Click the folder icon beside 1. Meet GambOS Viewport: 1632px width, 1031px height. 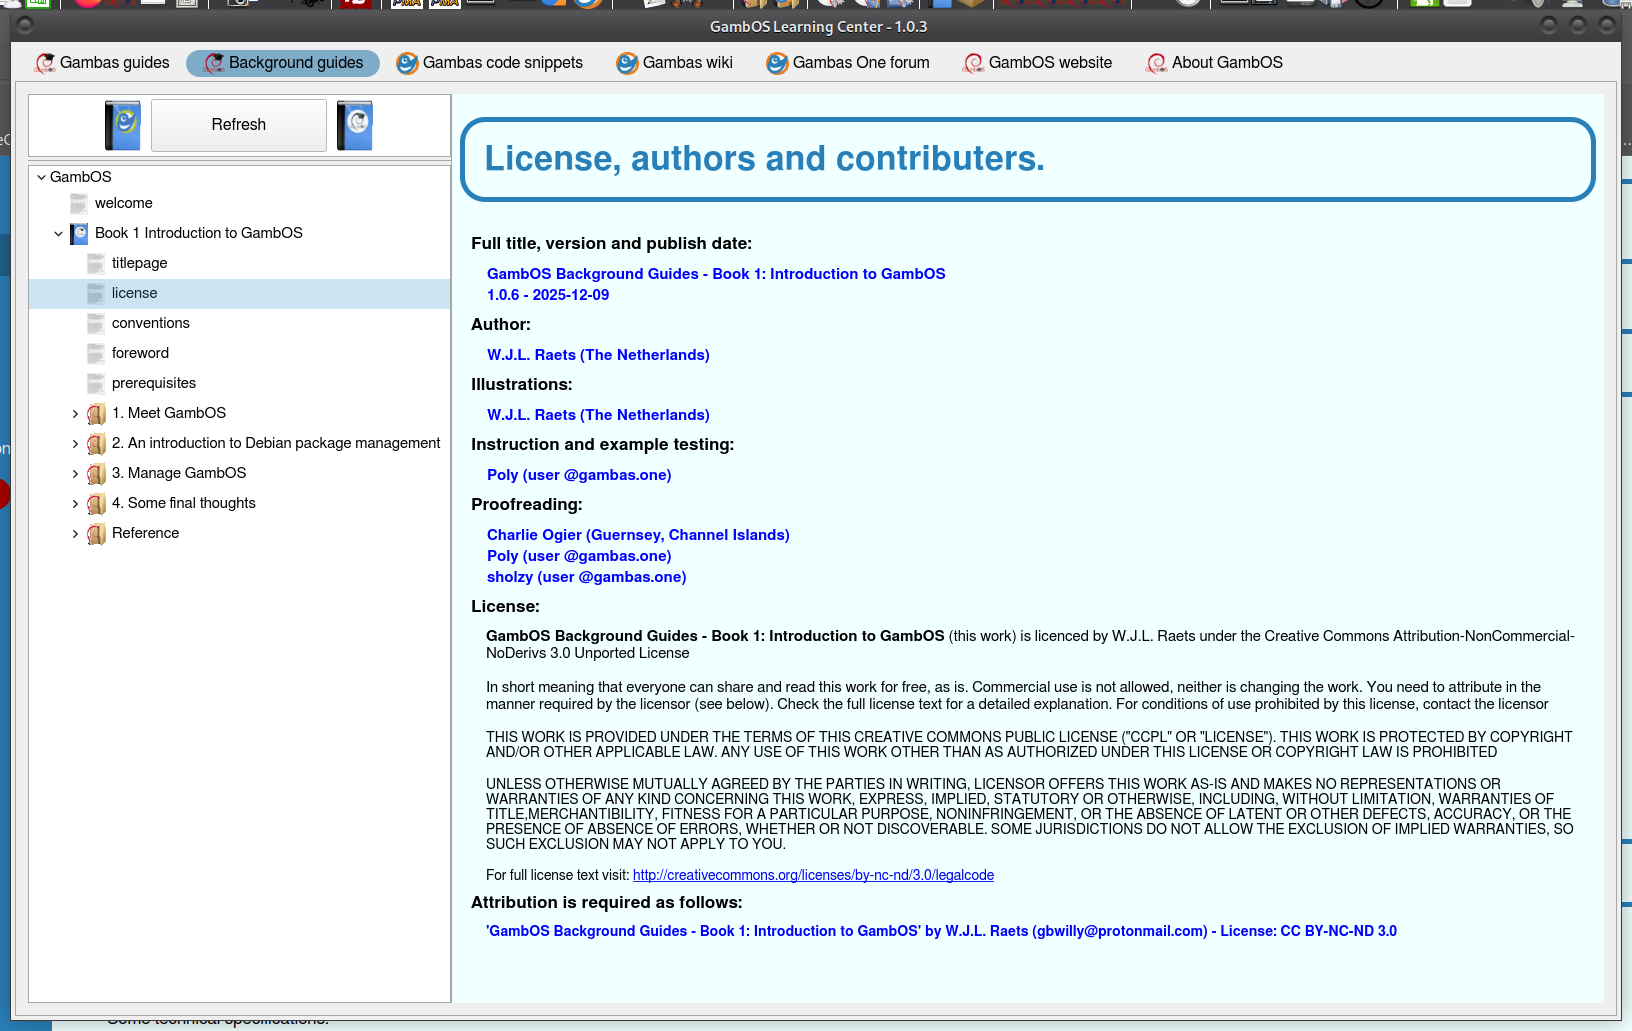96,413
